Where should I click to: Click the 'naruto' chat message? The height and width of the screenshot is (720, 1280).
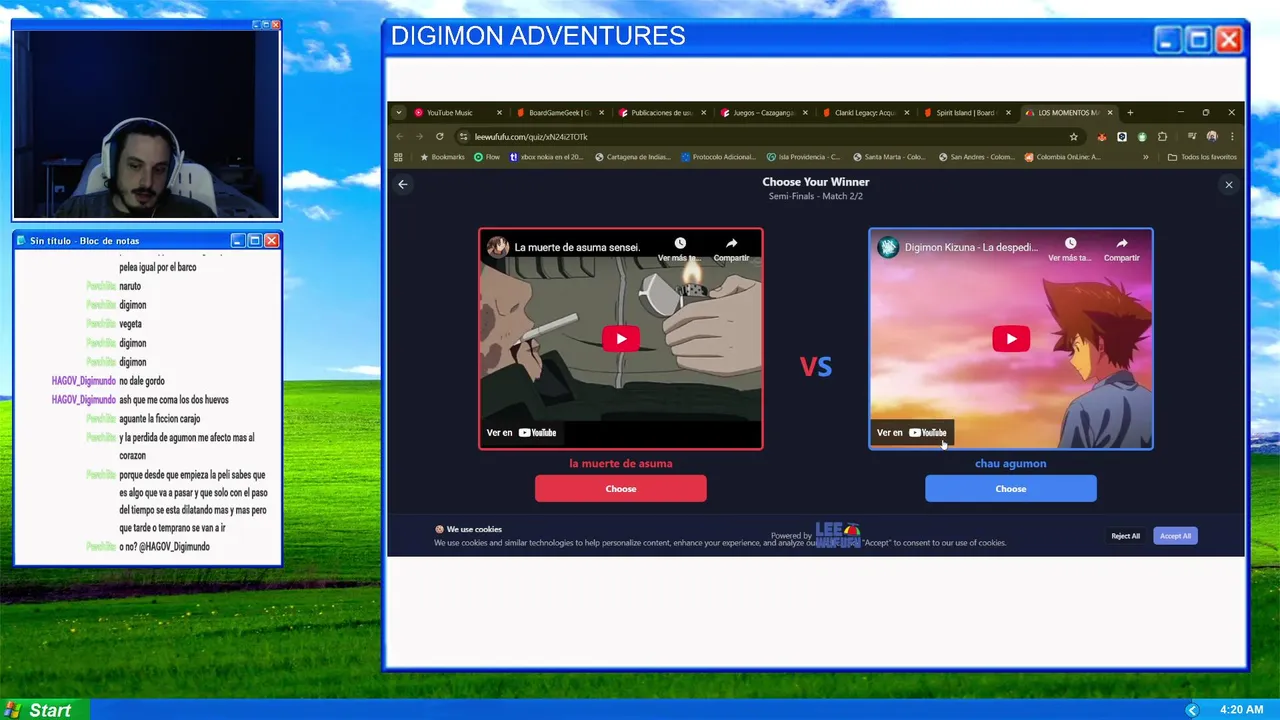click(x=130, y=286)
